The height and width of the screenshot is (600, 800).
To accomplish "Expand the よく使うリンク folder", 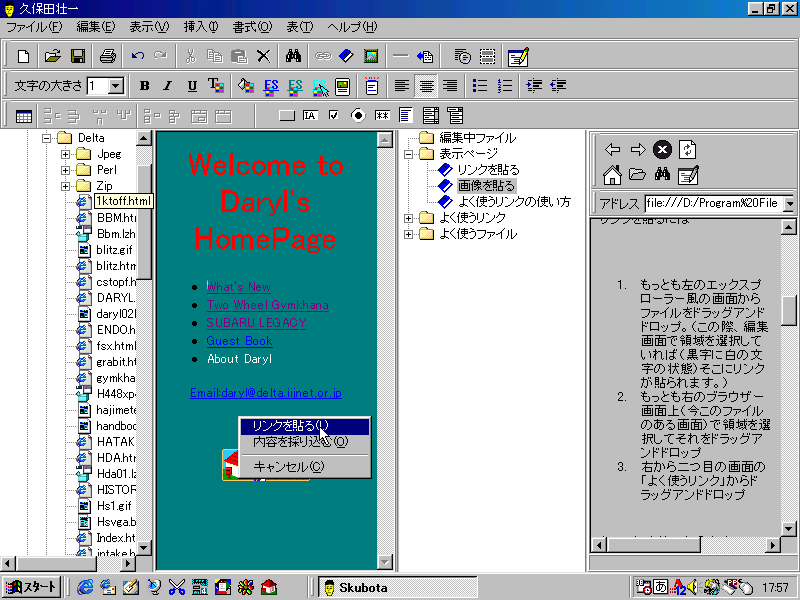I will (x=408, y=218).
